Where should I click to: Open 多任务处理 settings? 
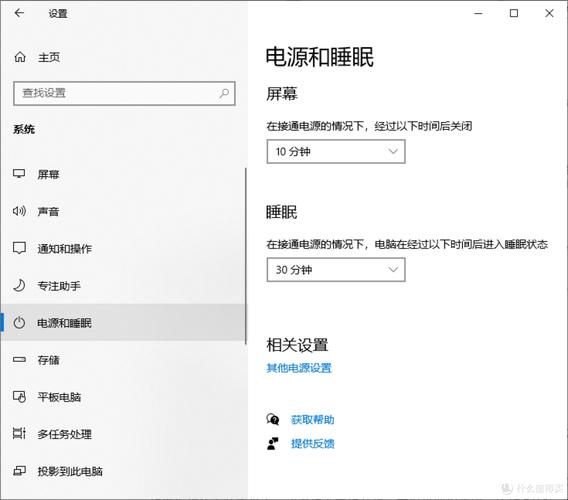(x=123, y=434)
